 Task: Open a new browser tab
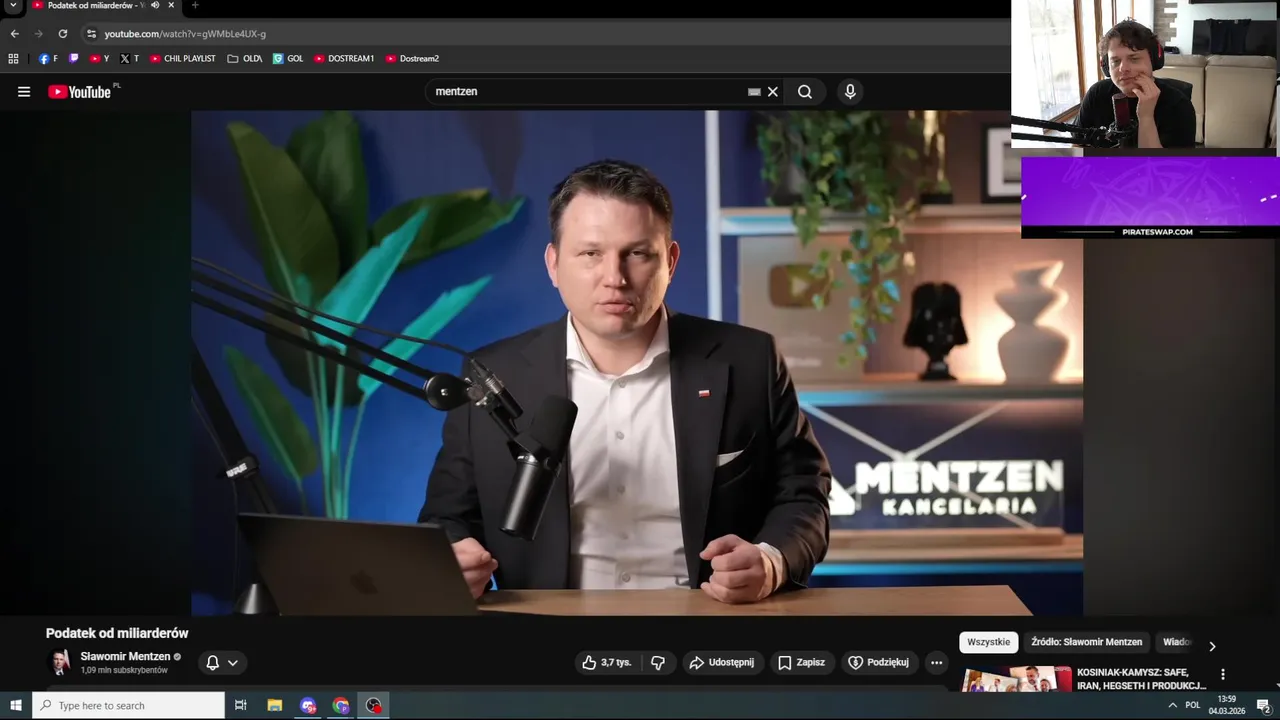point(195,6)
